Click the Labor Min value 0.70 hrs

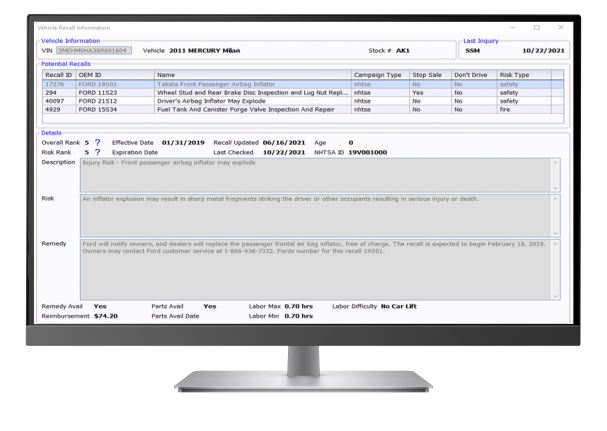(298, 316)
